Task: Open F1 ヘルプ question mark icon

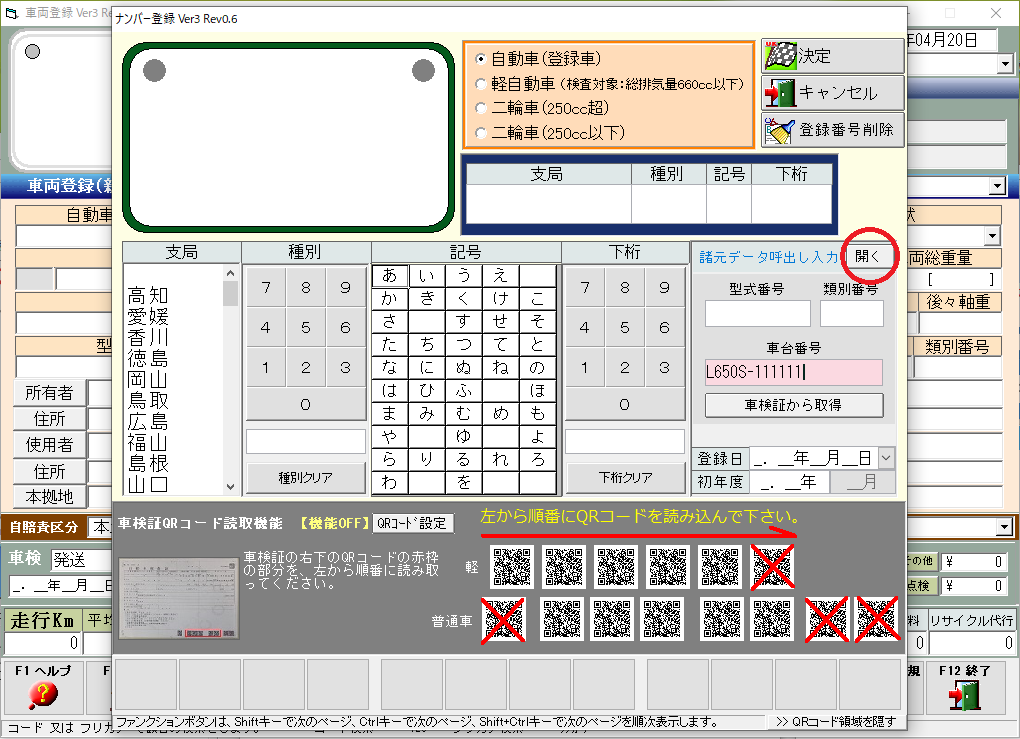Action: click(x=43, y=695)
